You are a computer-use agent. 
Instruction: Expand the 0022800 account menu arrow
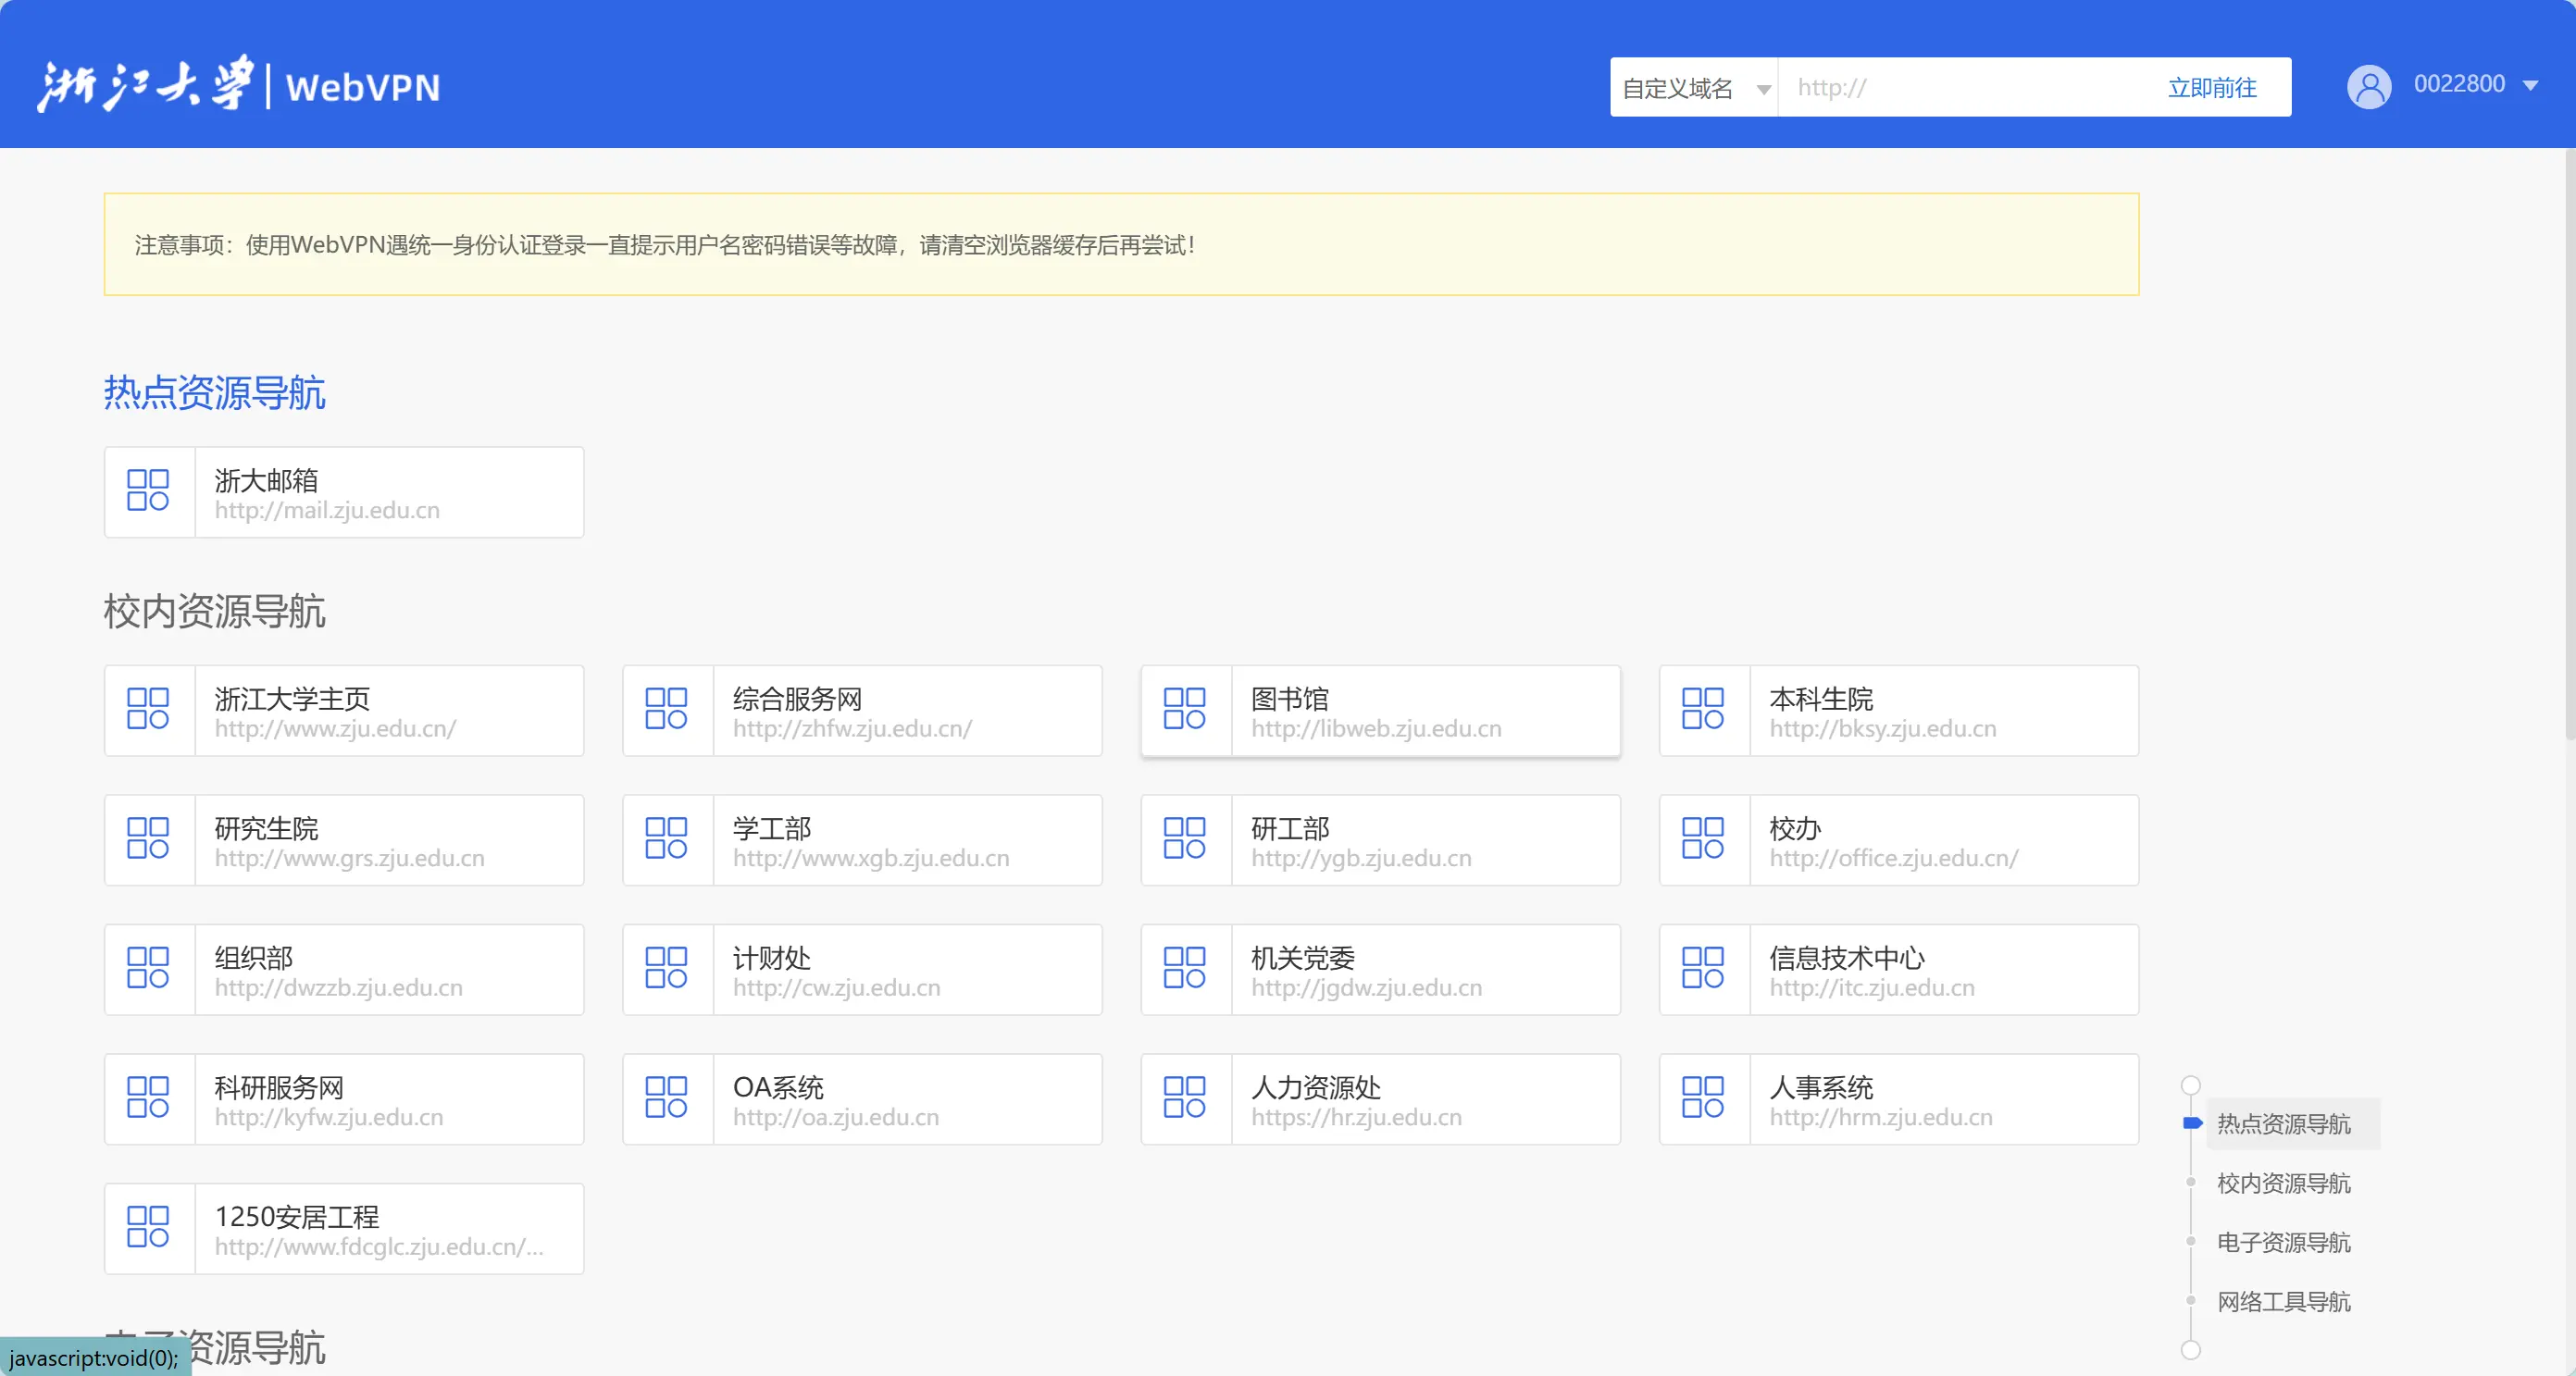[x=2530, y=86]
